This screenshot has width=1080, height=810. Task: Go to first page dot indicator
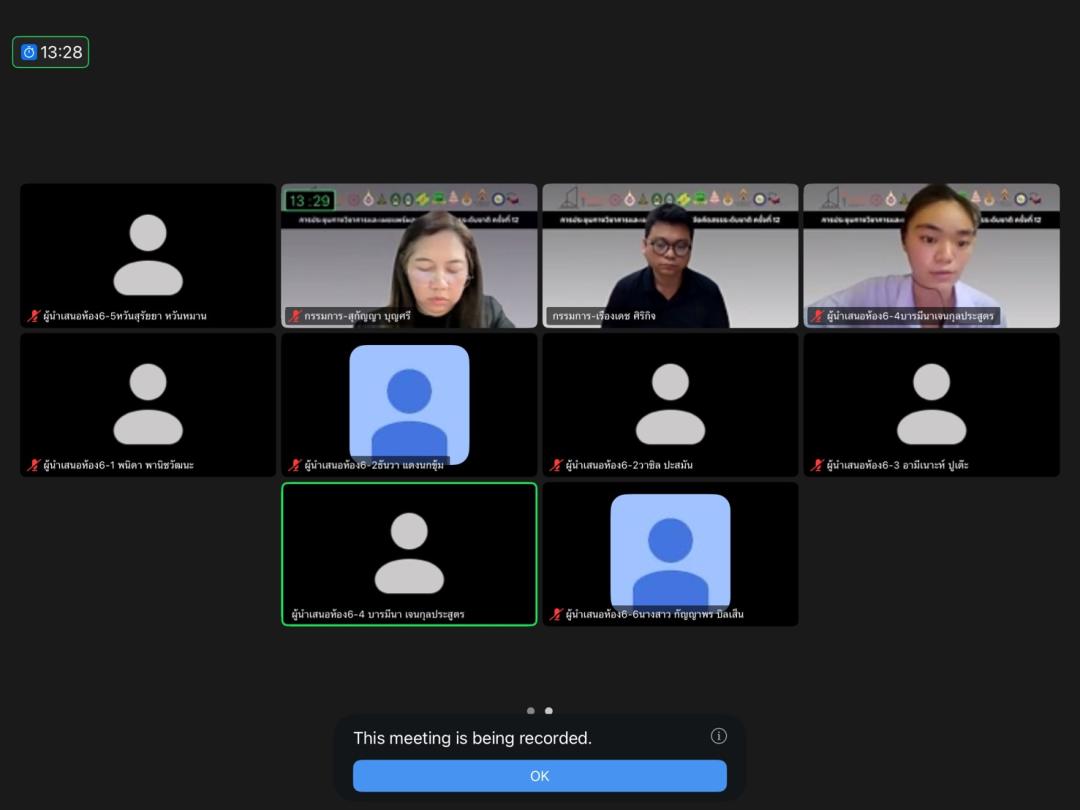pyautogui.click(x=531, y=711)
